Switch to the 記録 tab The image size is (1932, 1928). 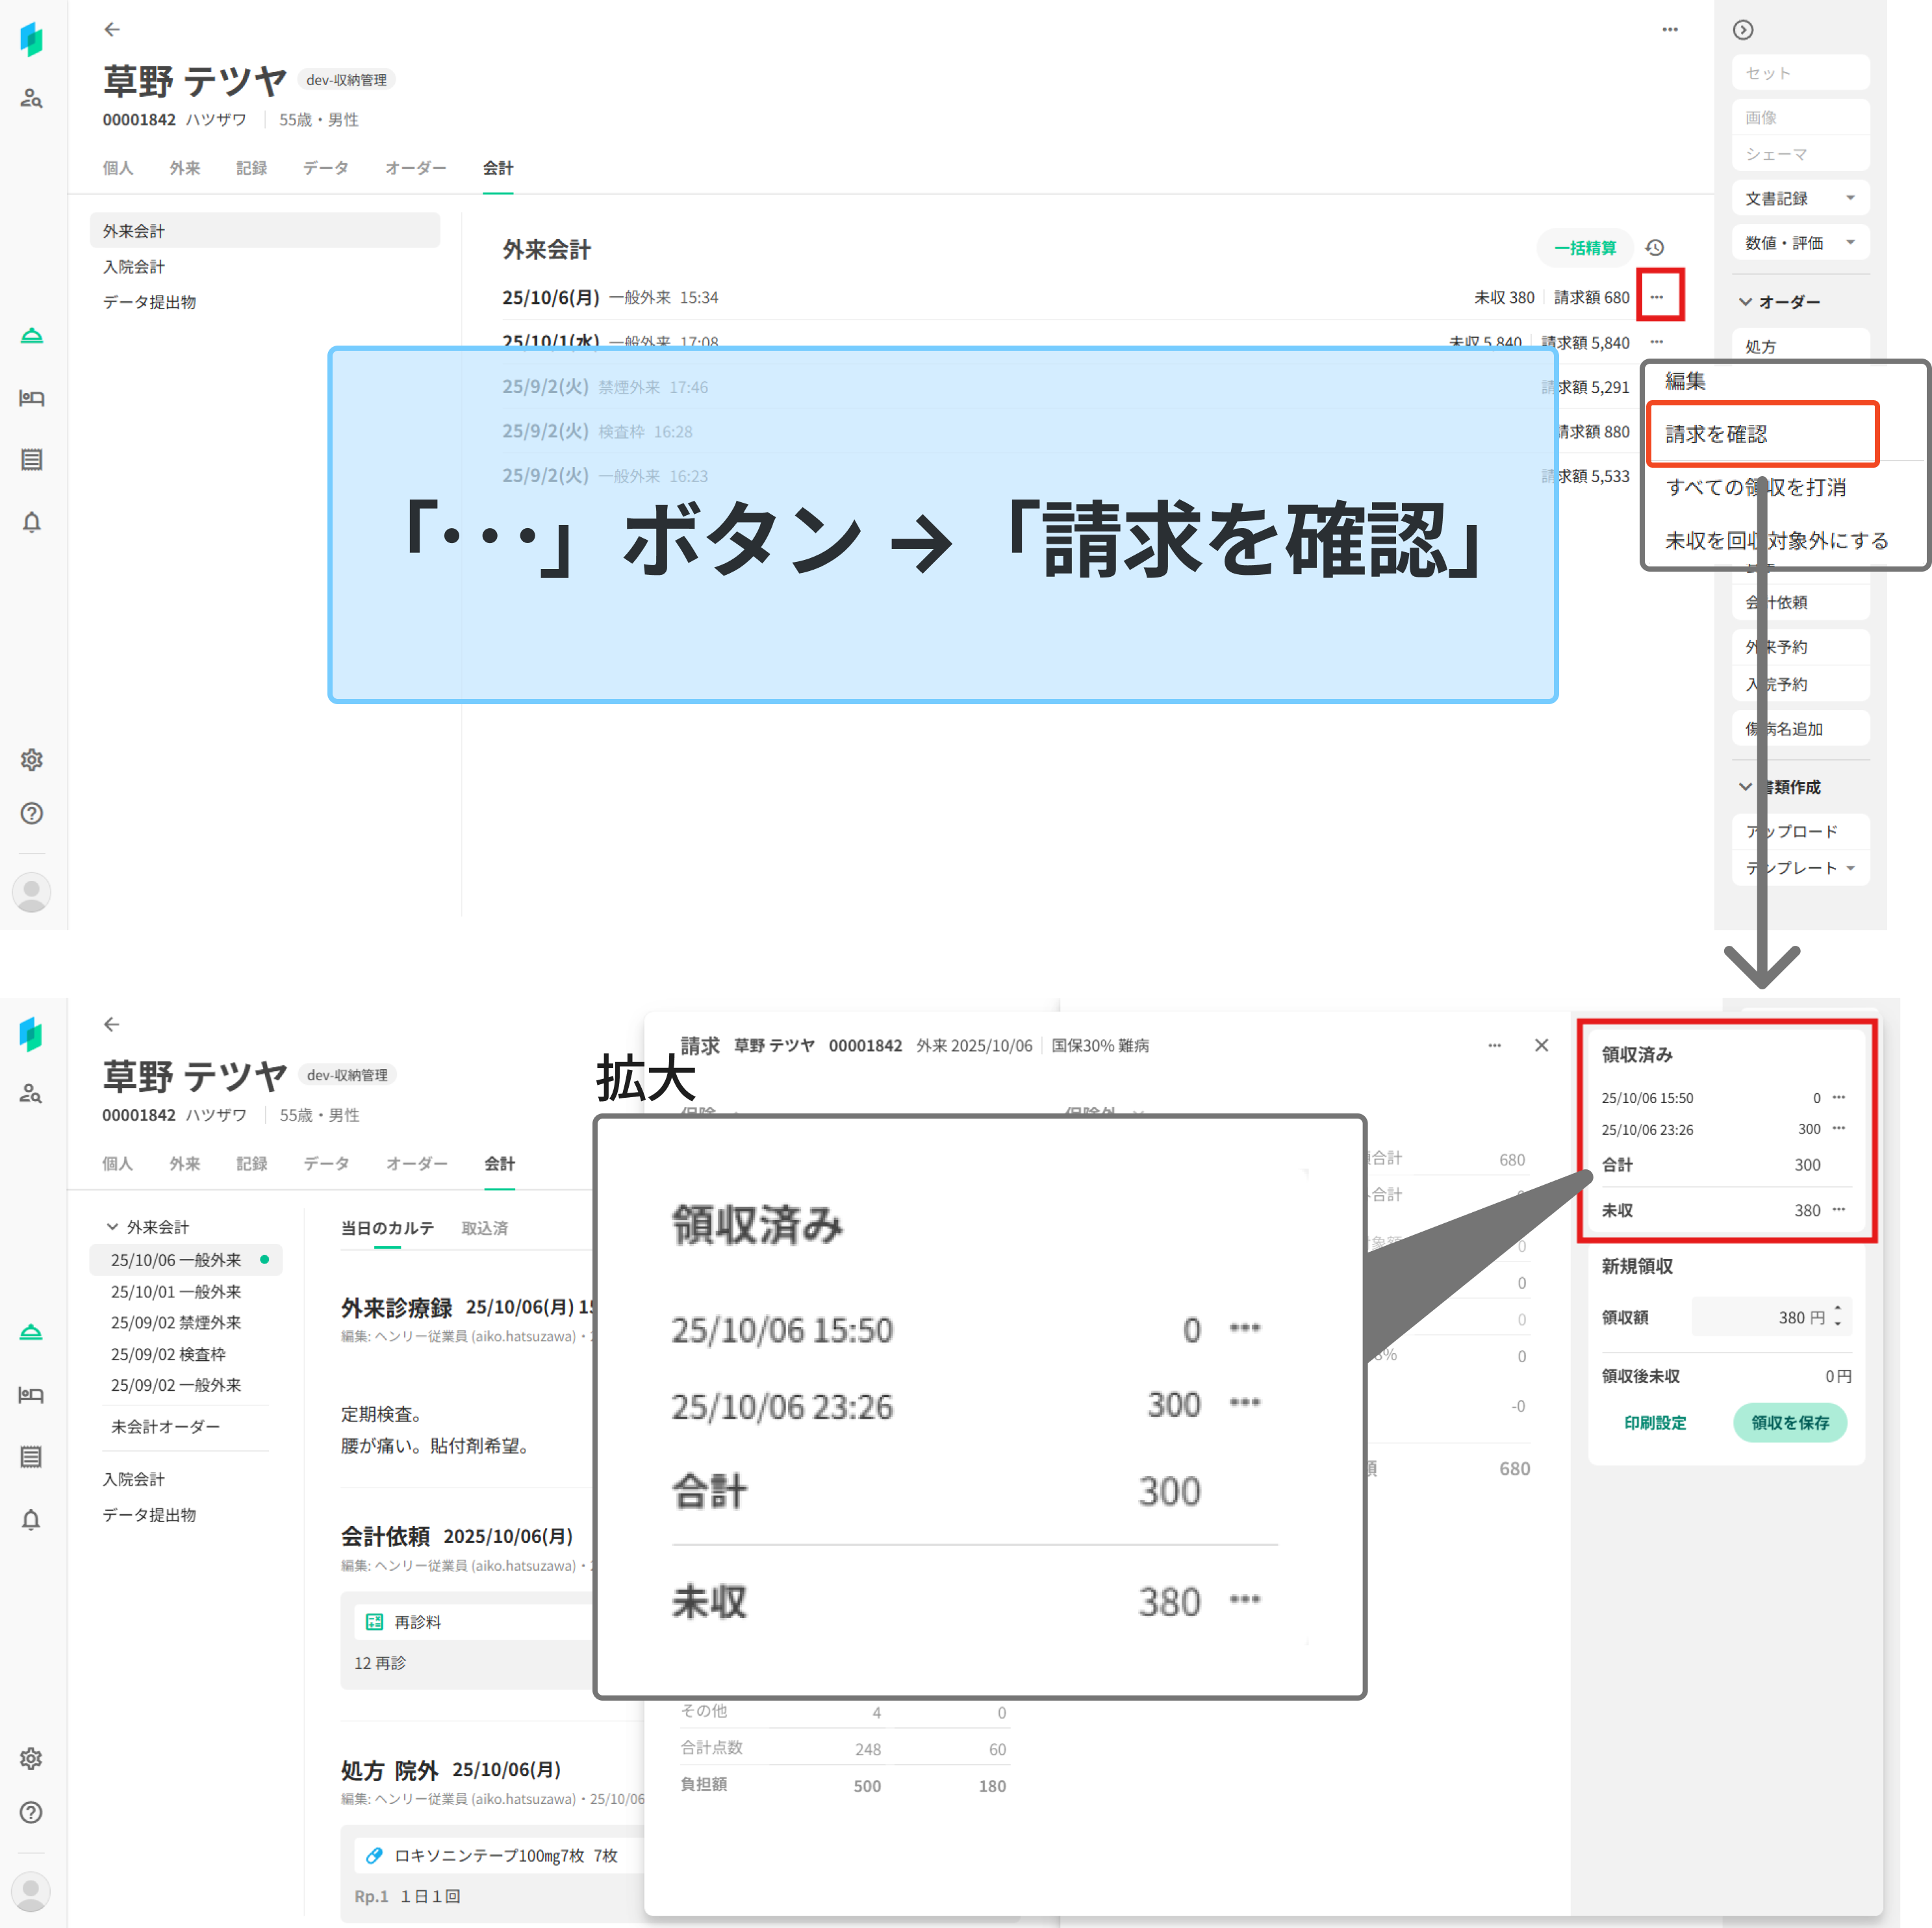pyautogui.click(x=251, y=168)
